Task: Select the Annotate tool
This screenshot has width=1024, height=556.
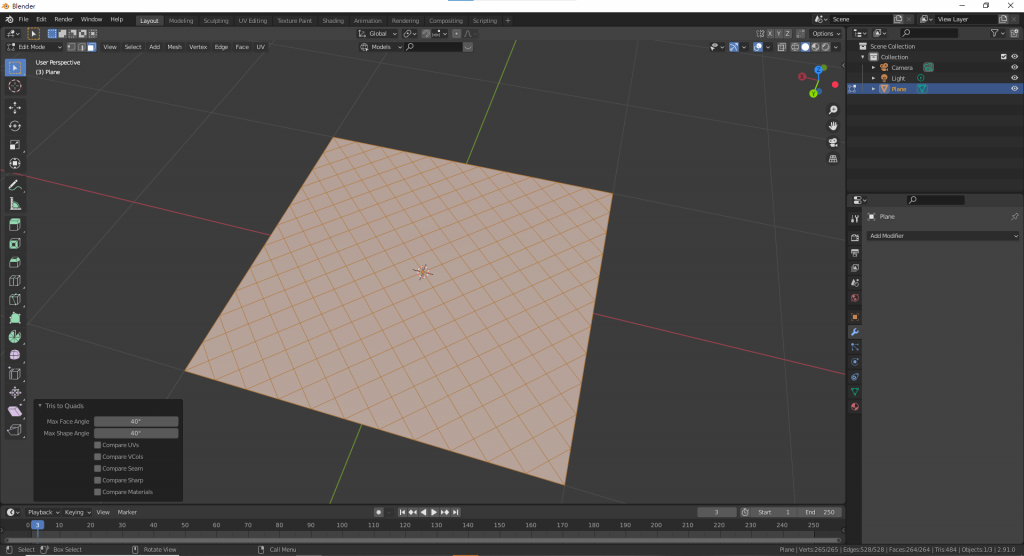Action: click(15, 186)
